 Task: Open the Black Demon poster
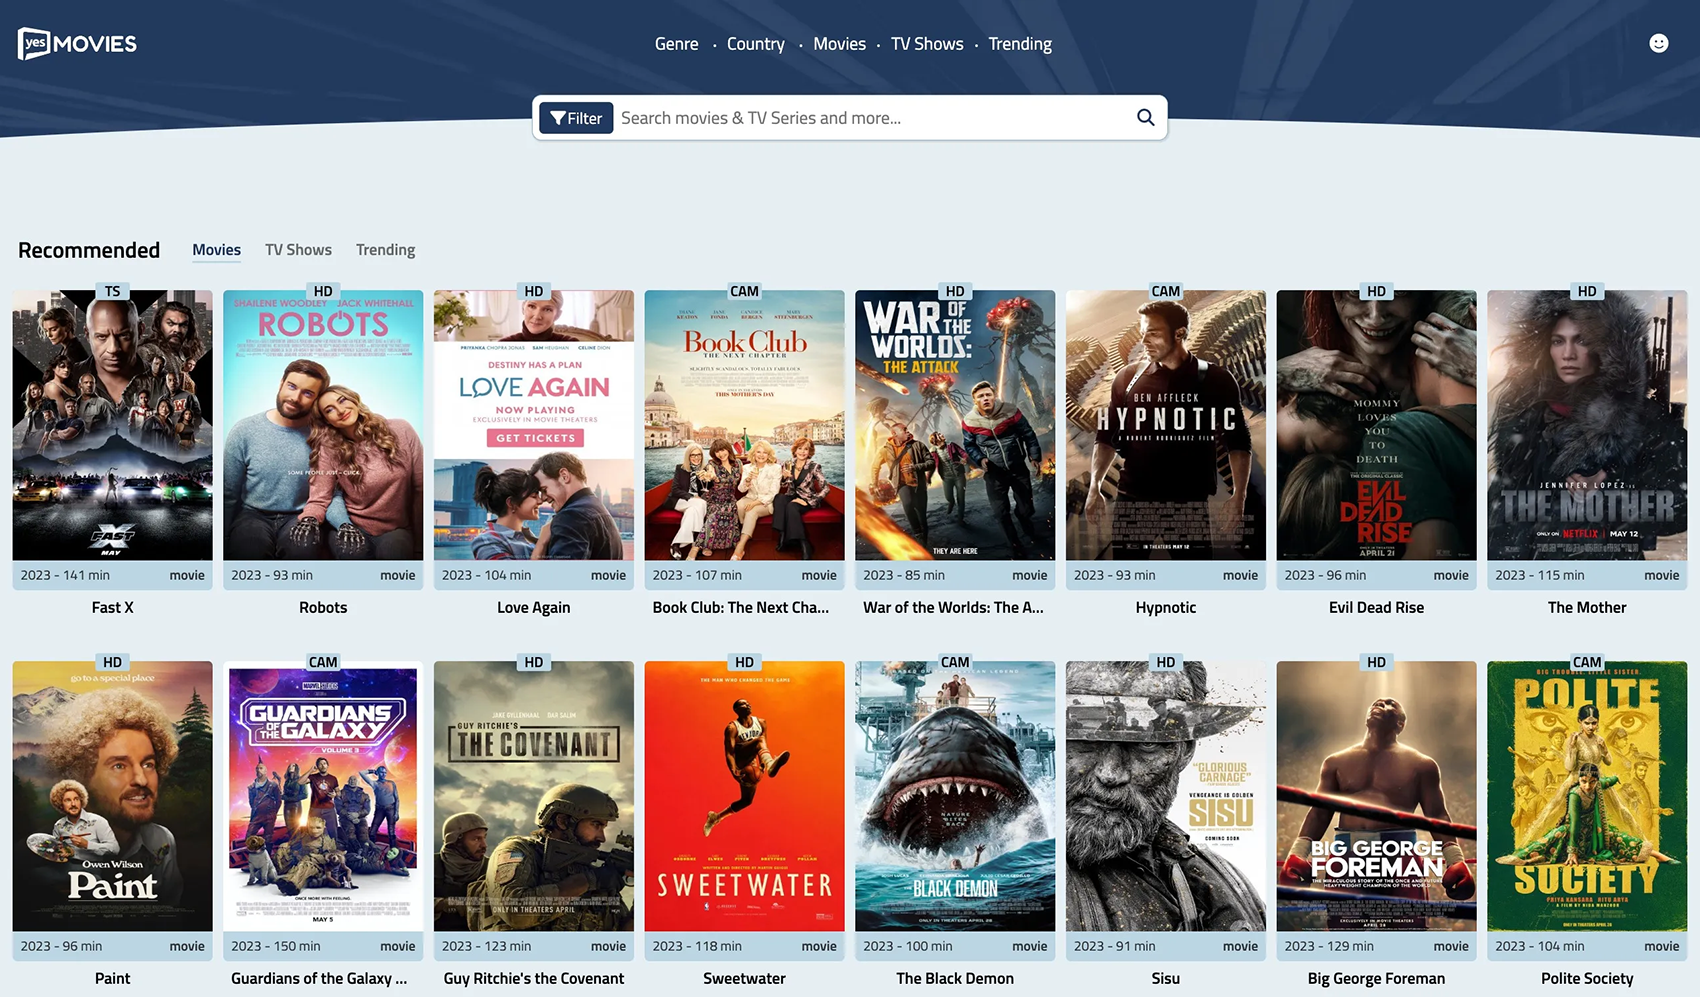[955, 796]
